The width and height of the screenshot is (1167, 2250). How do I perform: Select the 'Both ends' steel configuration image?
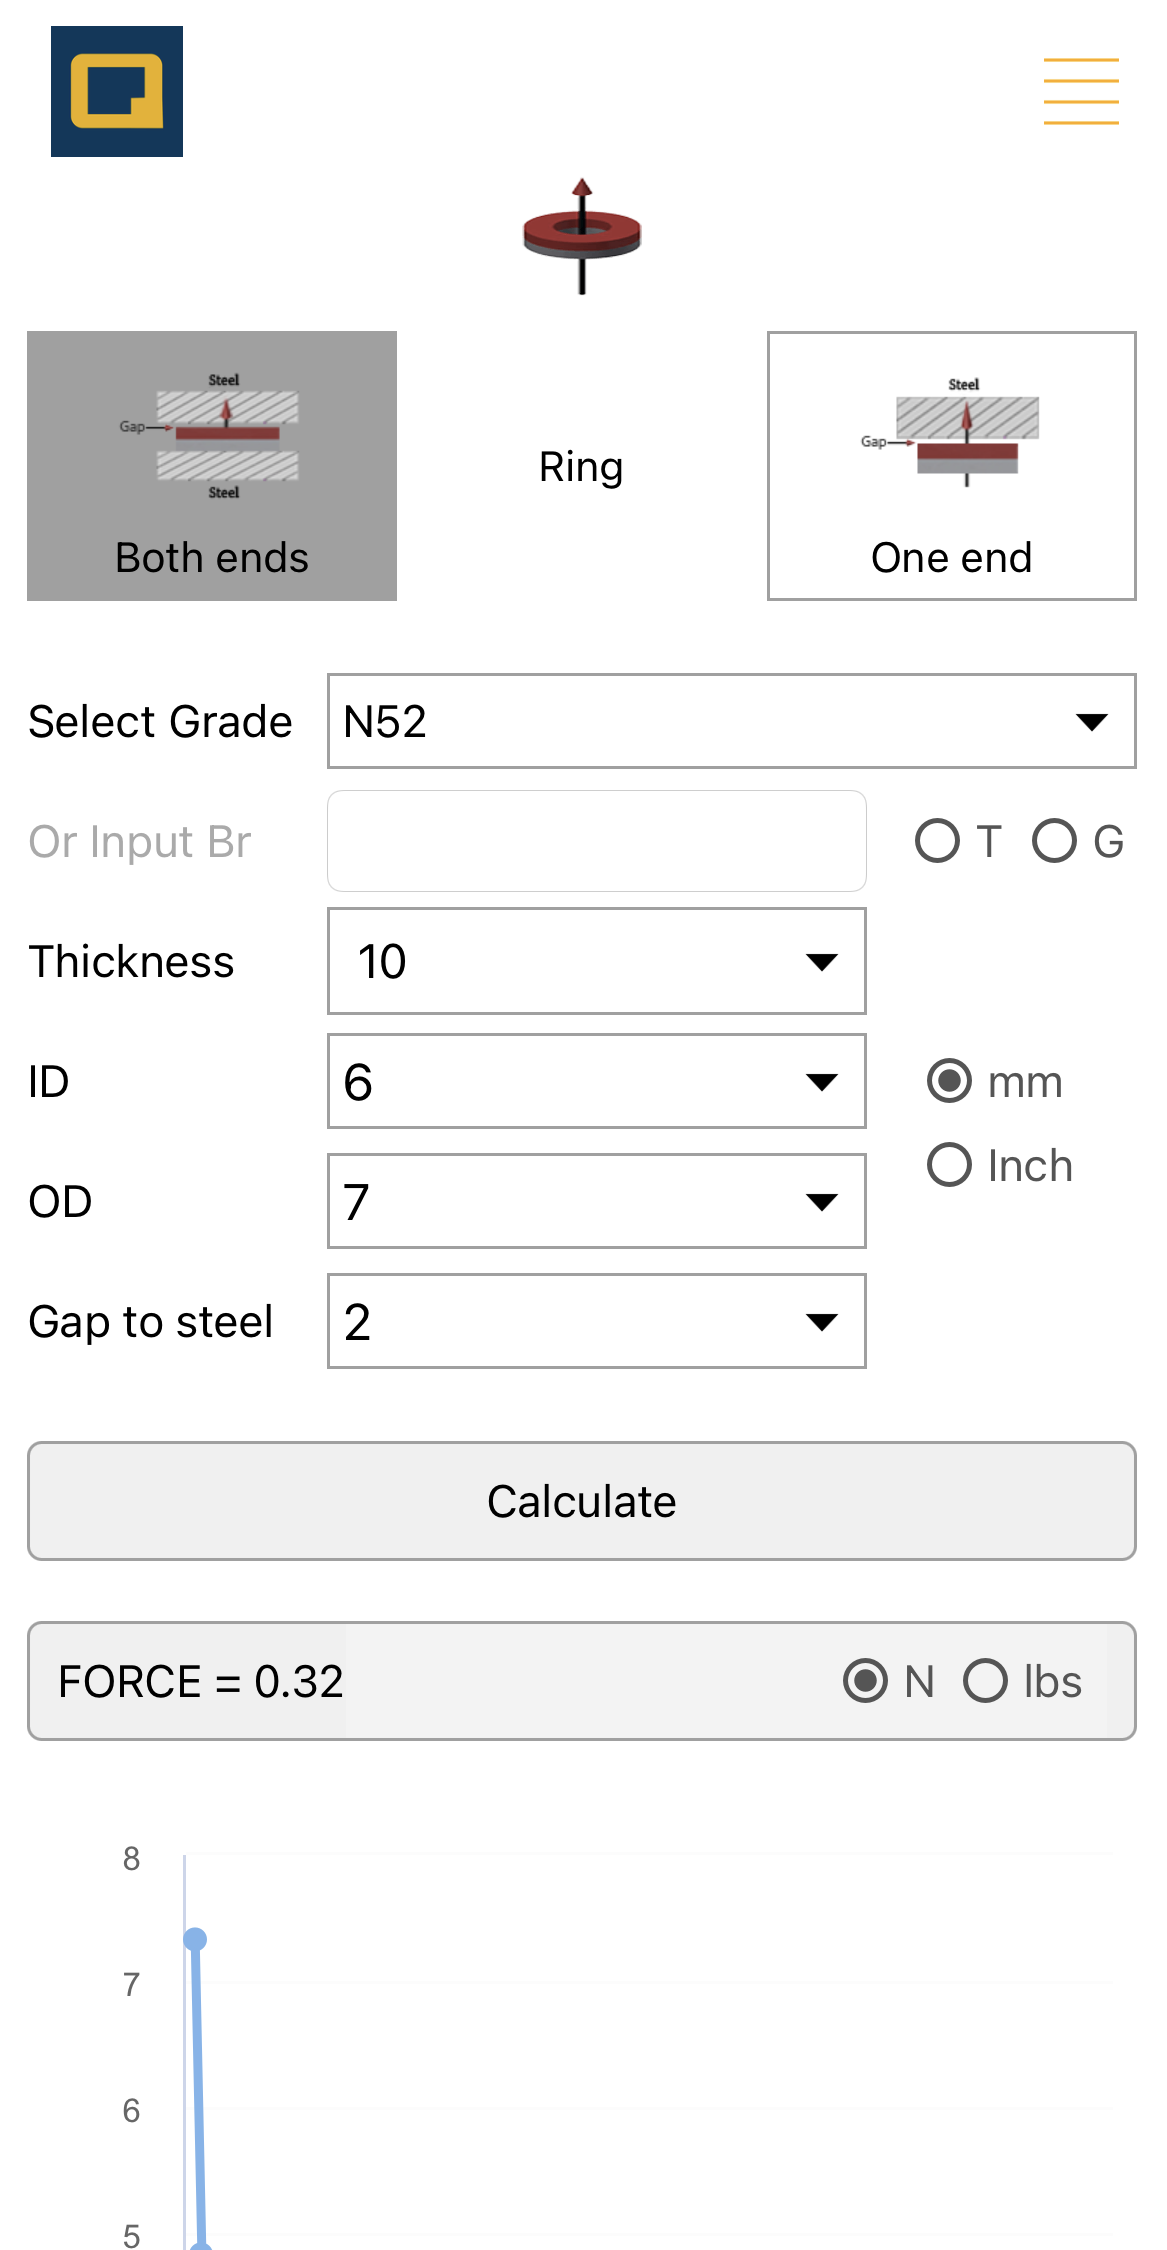click(x=211, y=464)
